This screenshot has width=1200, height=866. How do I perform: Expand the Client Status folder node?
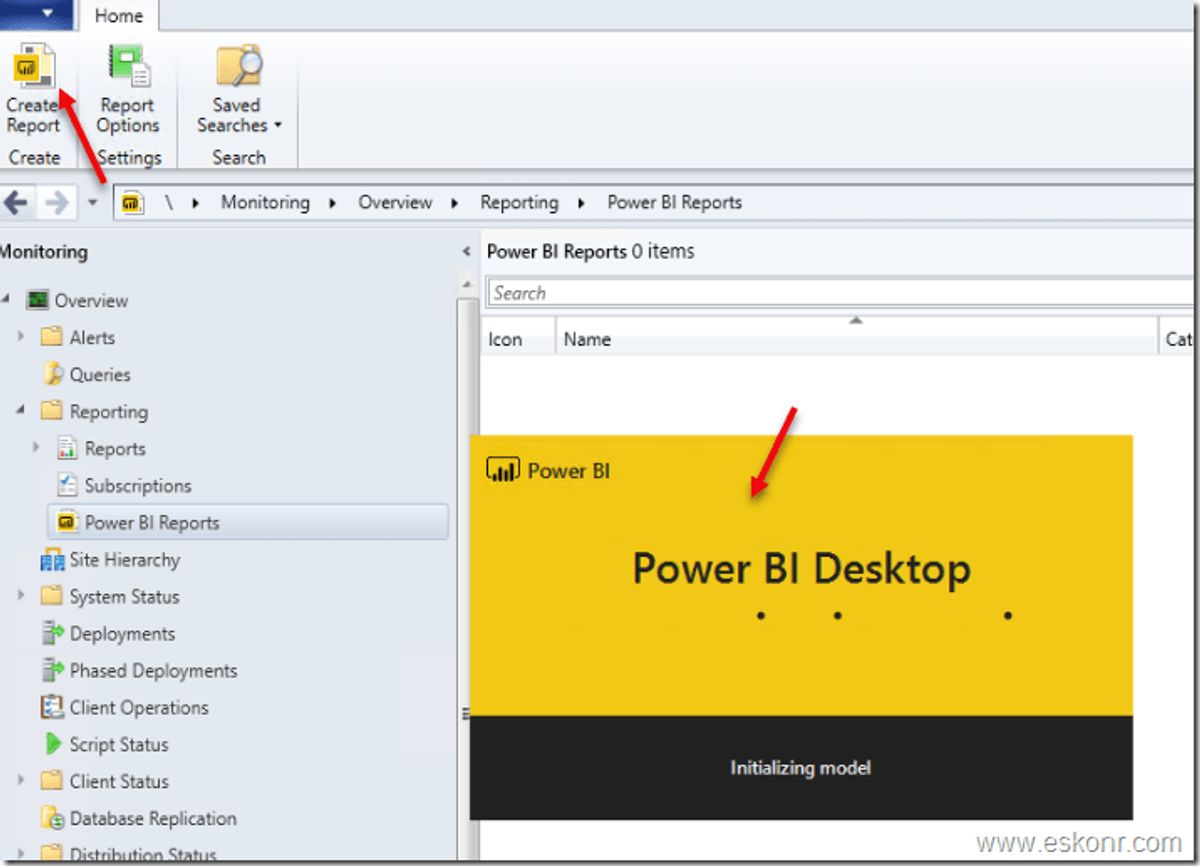[22, 781]
